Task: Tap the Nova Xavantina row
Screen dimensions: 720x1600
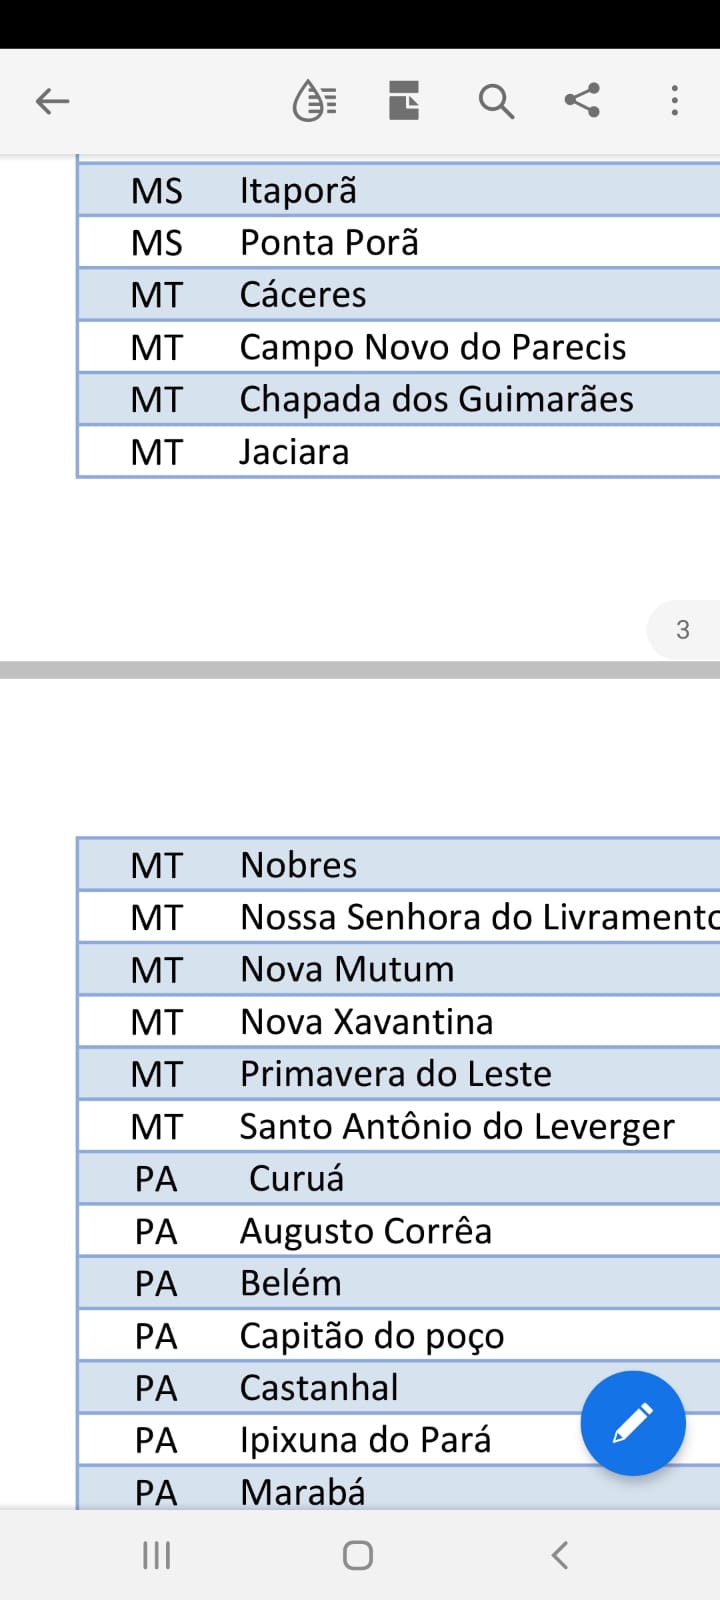Action: tap(399, 1022)
